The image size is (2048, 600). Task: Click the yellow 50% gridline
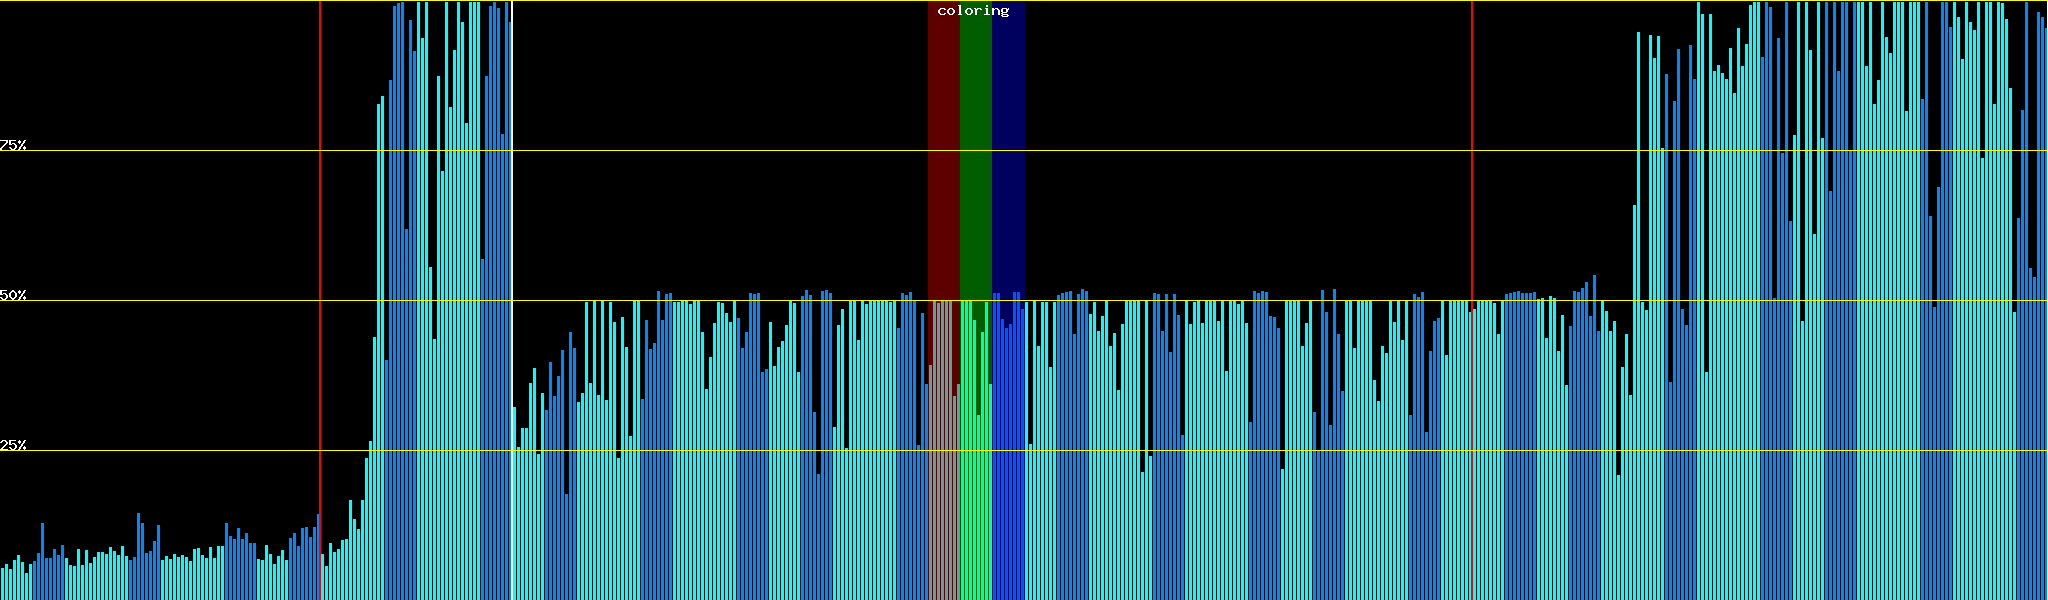coord(1200,301)
